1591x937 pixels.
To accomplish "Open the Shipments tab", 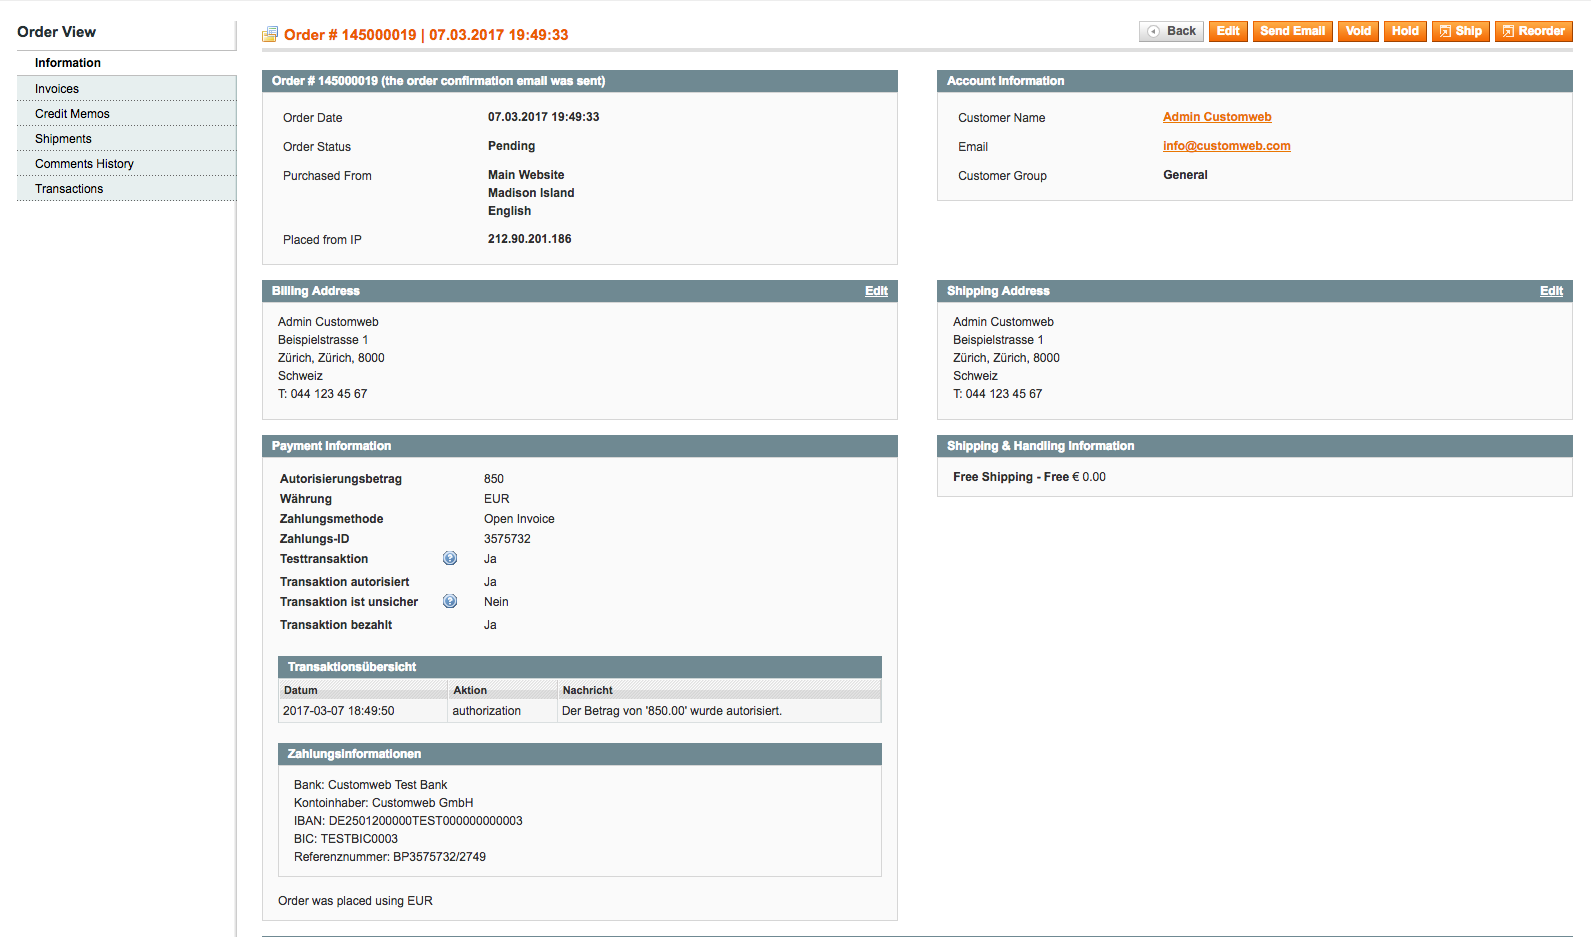I will (63, 139).
